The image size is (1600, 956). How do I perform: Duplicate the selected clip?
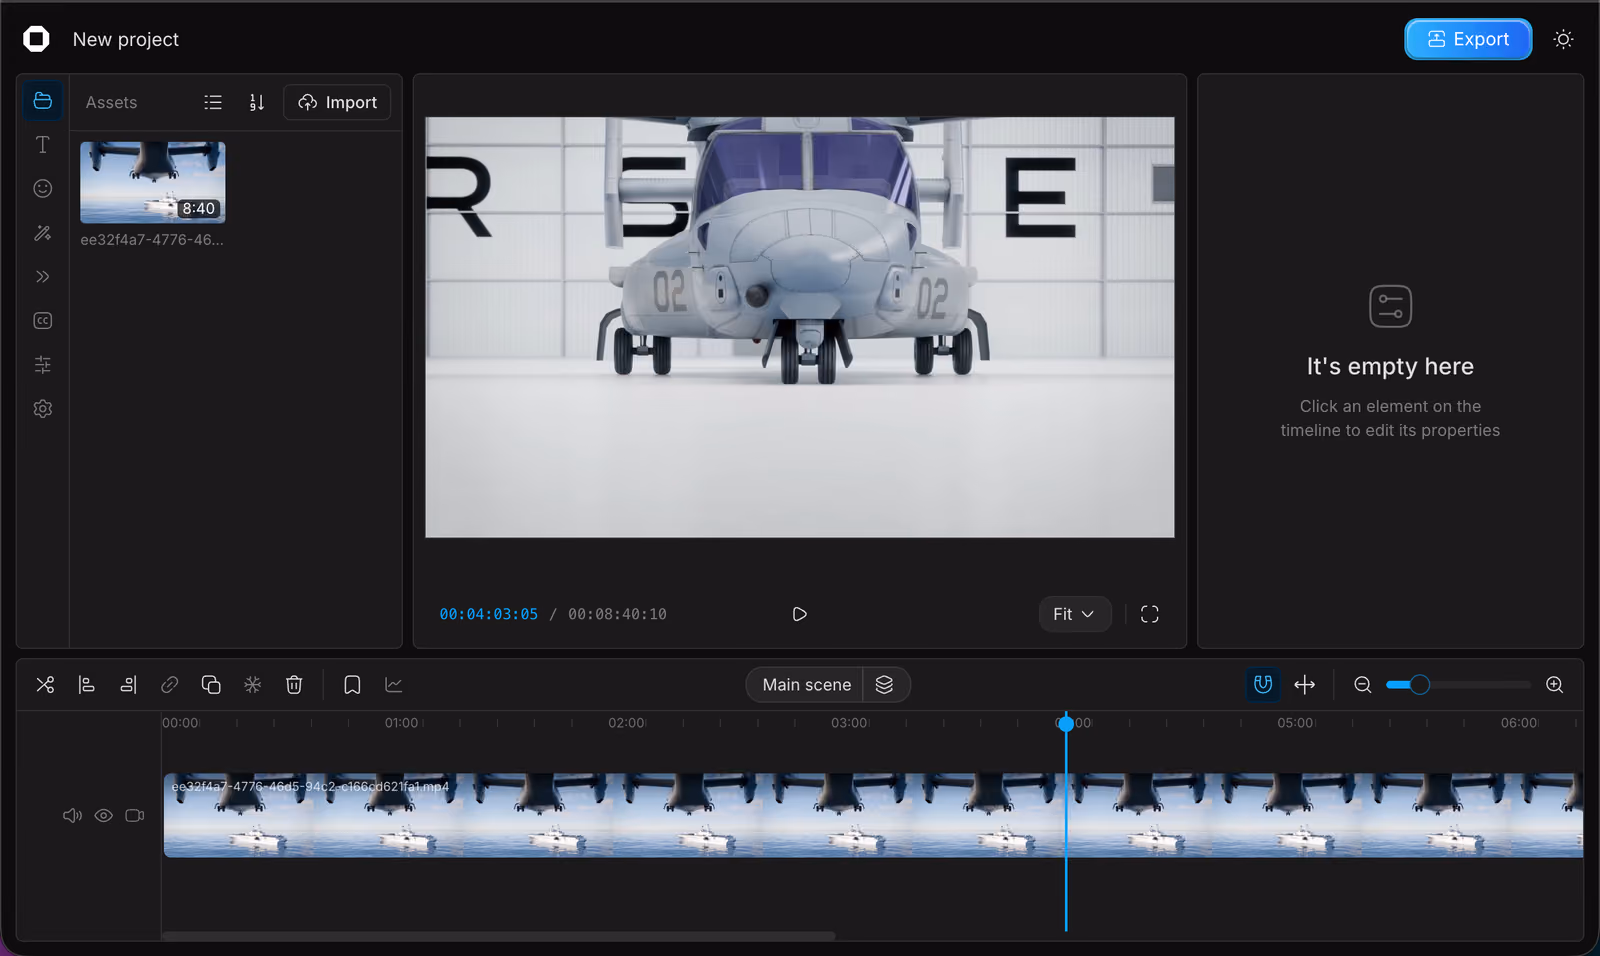[x=211, y=685]
